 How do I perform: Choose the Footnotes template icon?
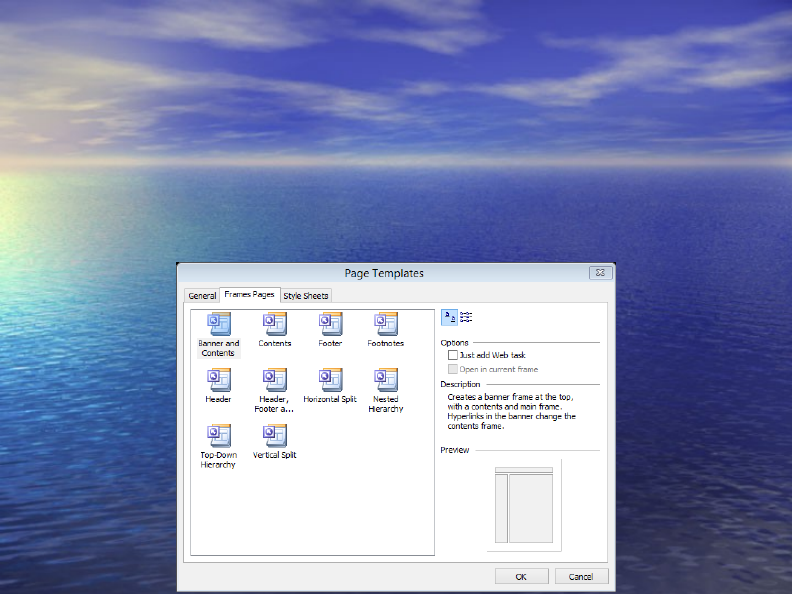(x=386, y=324)
